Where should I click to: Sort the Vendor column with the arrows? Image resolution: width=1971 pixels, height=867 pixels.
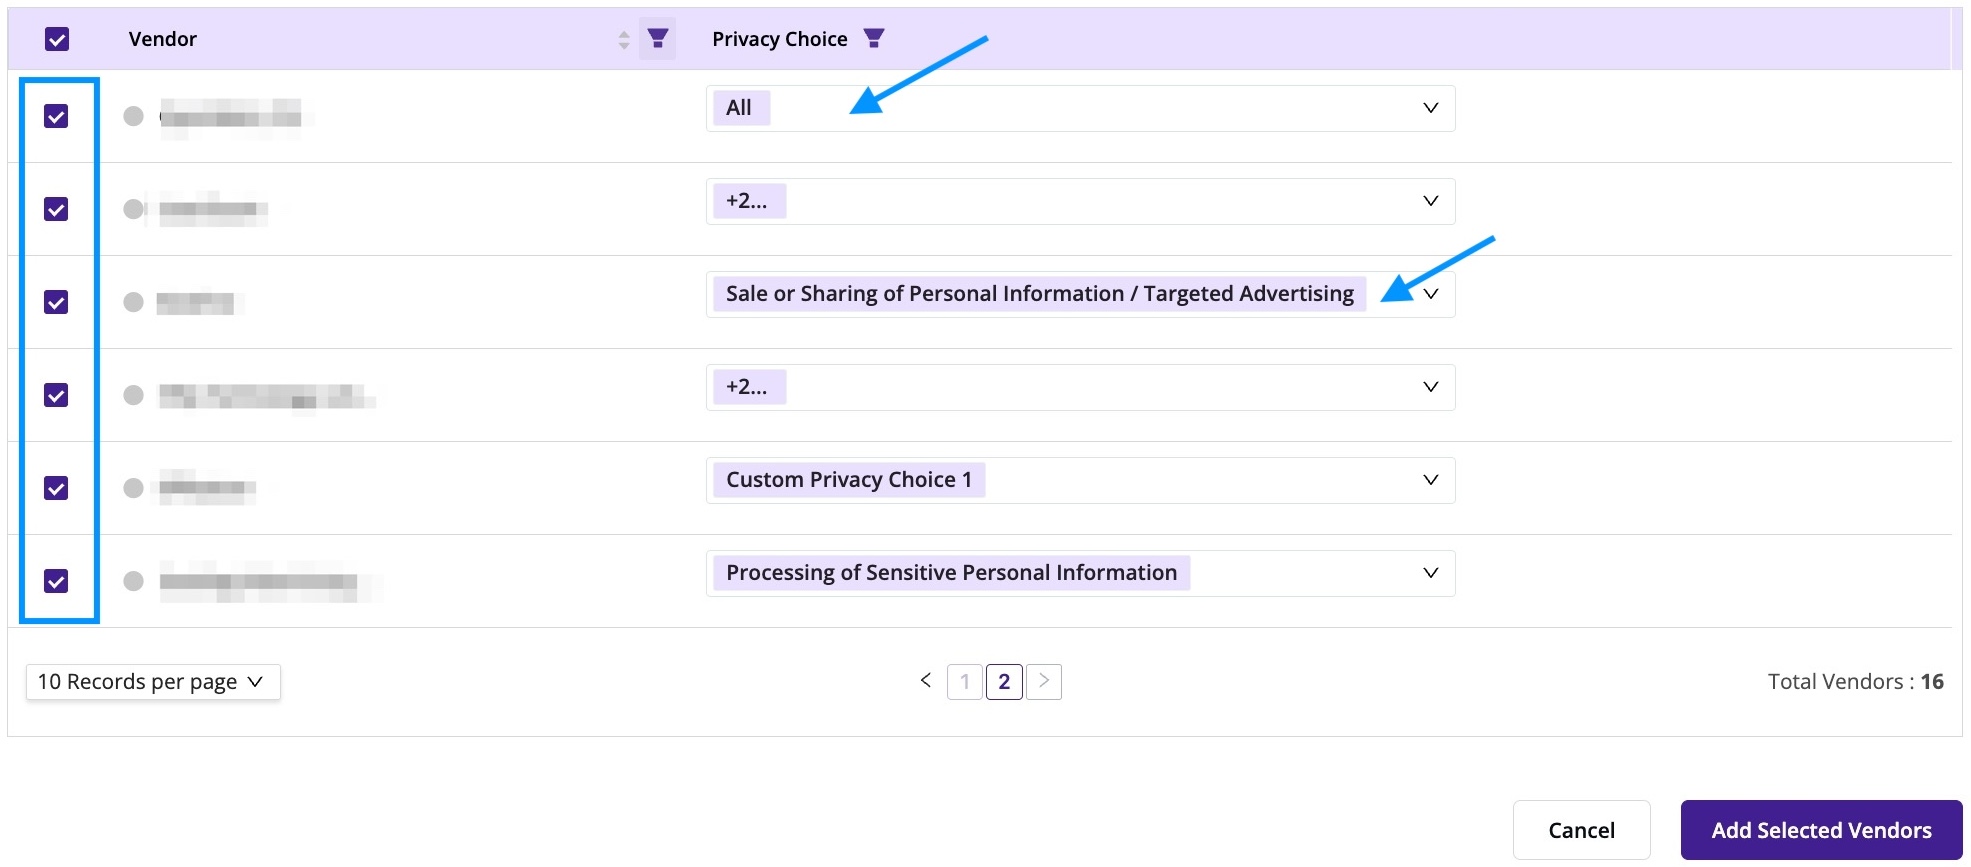tap(624, 39)
